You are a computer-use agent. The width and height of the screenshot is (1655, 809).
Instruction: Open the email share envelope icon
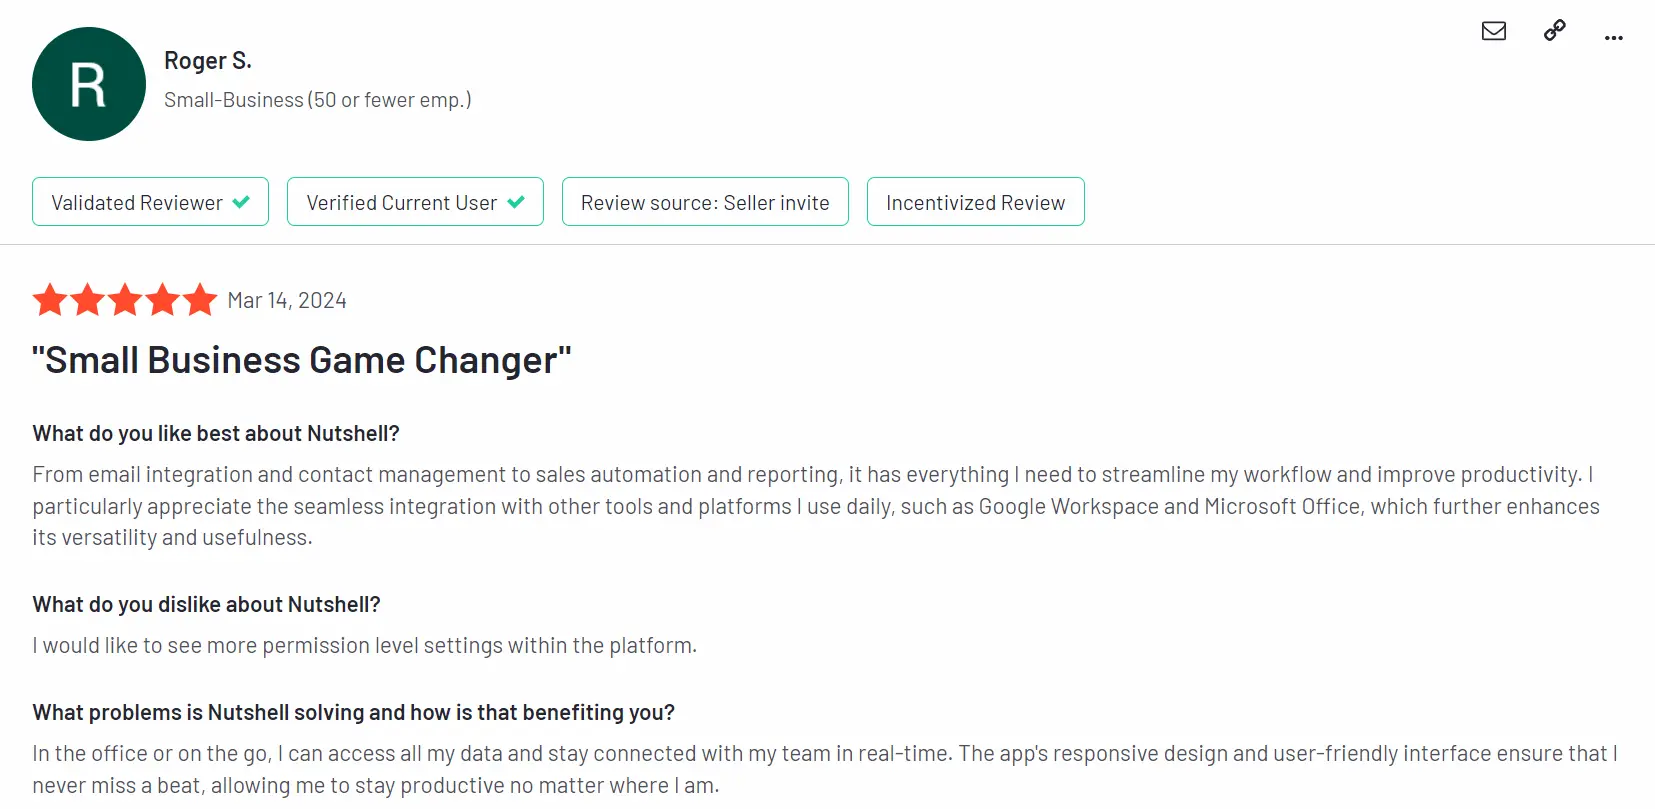click(1493, 31)
